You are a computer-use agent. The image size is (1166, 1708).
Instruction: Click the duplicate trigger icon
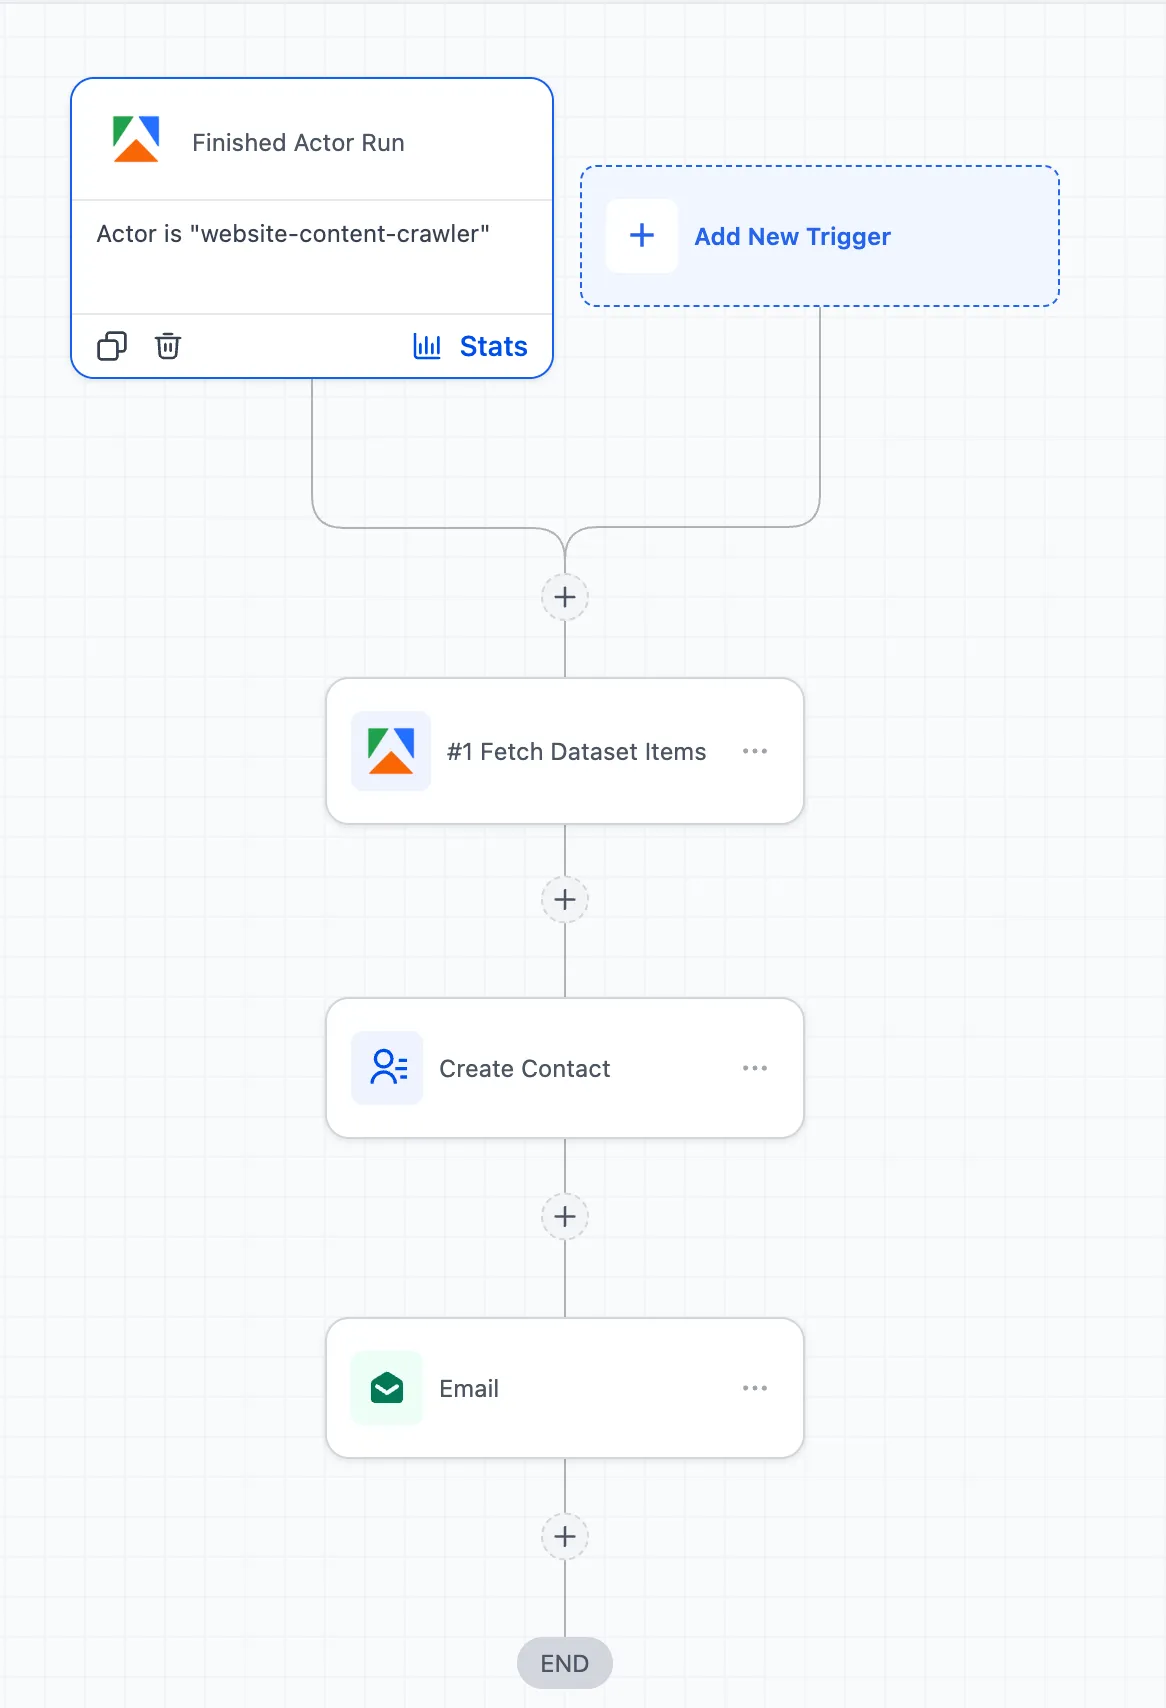[111, 346]
